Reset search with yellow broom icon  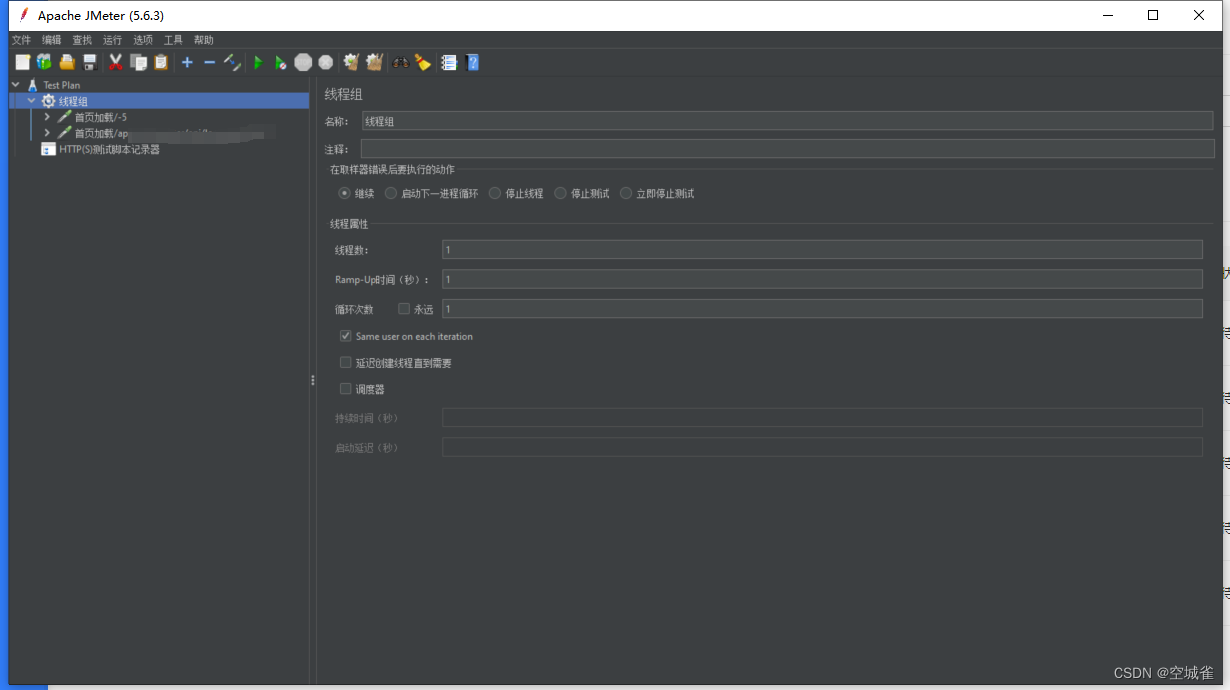tap(422, 62)
